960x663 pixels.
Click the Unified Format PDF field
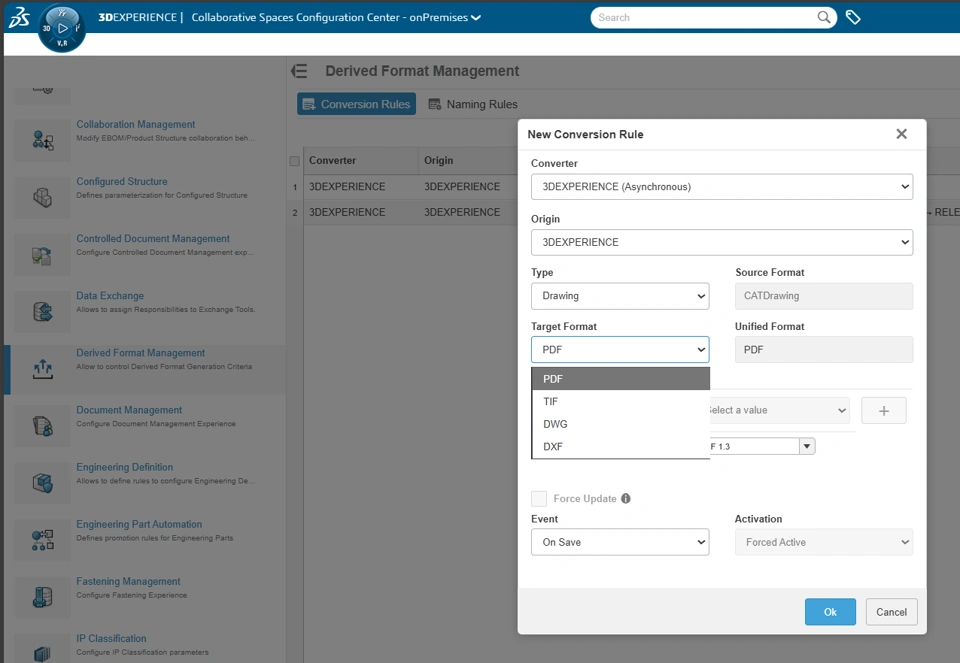tap(823, 350)
